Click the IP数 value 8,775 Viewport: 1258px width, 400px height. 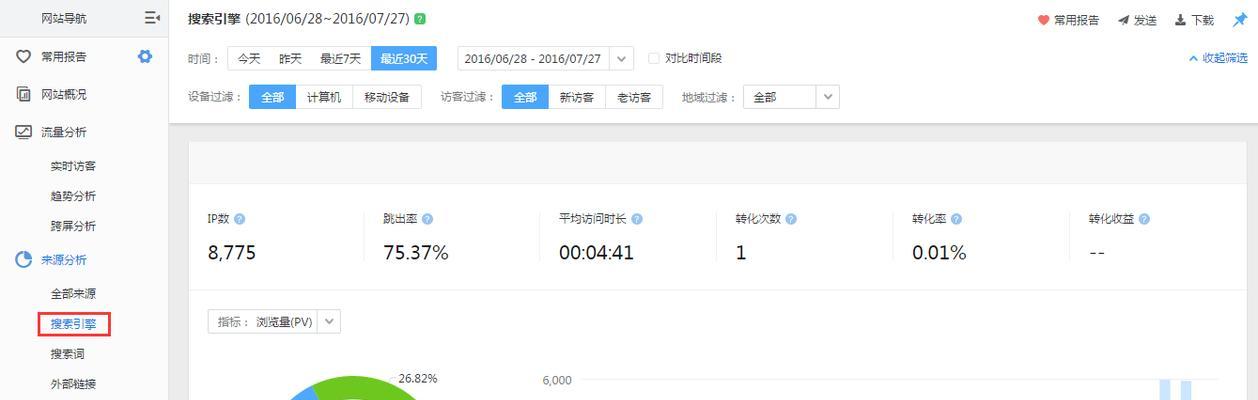[x=232, y=253]
